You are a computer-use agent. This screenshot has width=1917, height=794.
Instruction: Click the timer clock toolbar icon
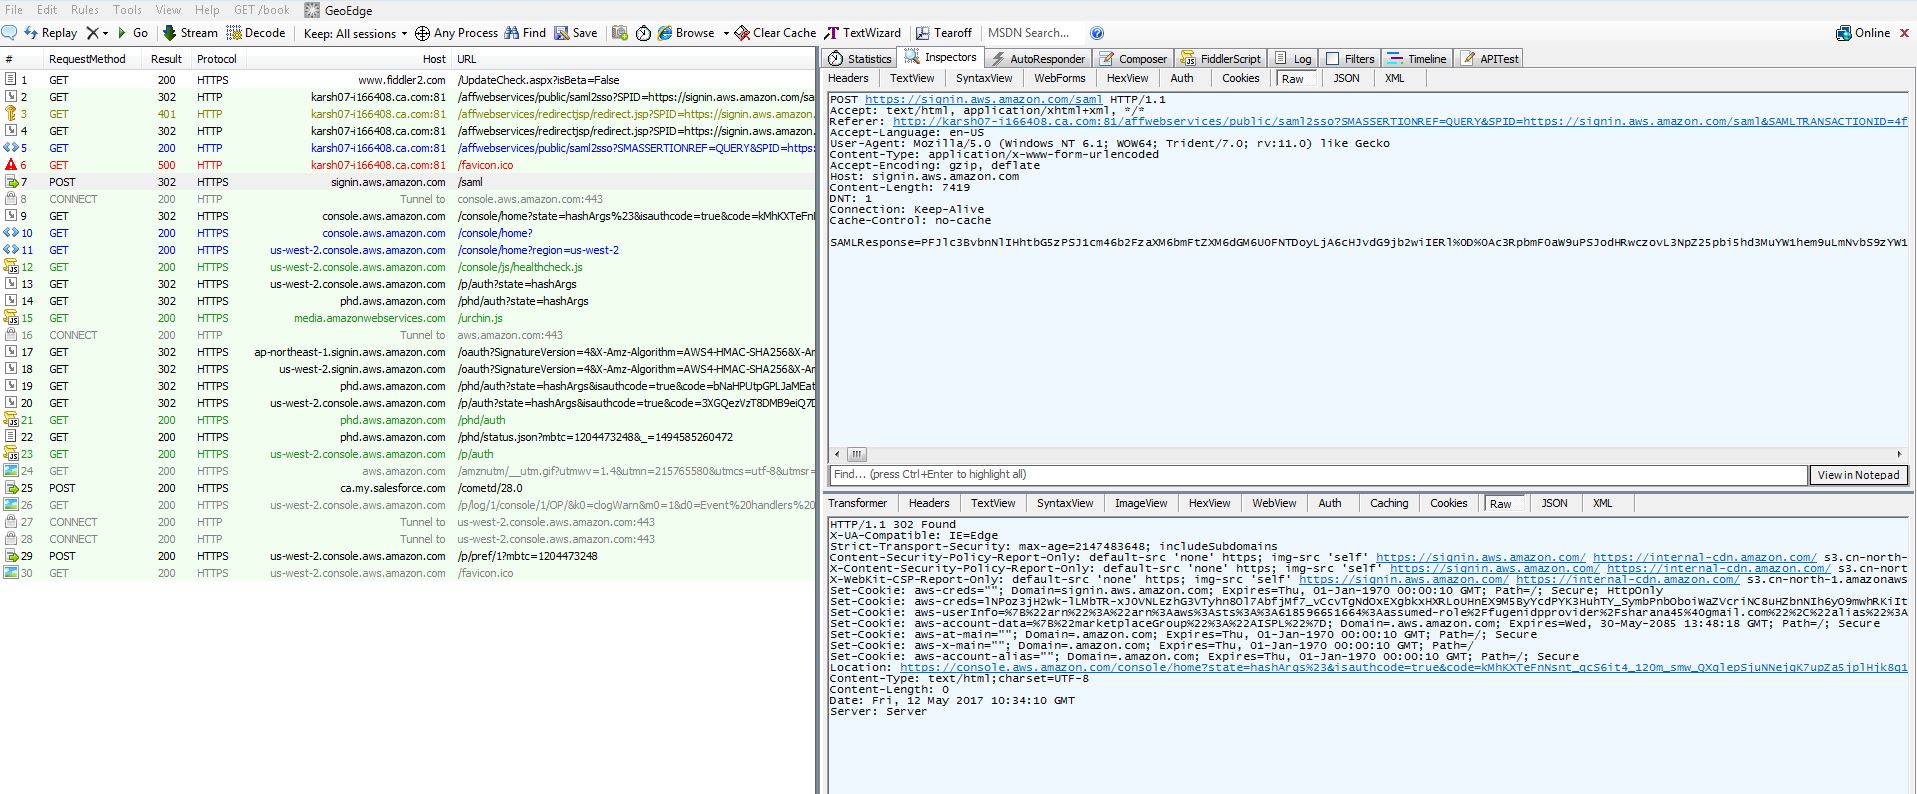pos(643,33)
